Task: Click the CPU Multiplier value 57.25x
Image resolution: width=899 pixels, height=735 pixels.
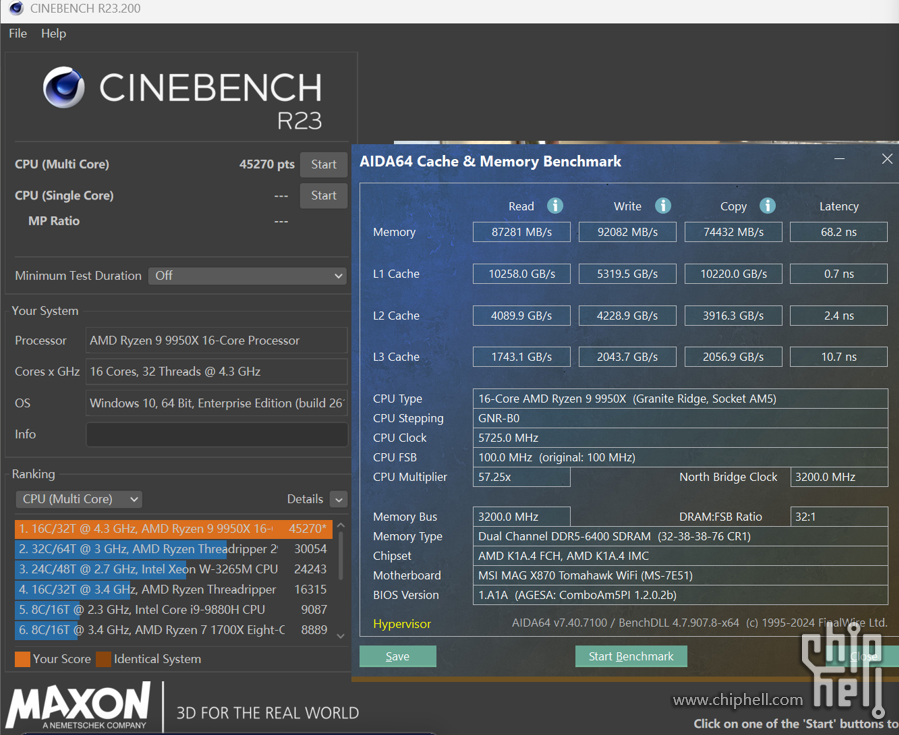Action: [x=522, y=477]
